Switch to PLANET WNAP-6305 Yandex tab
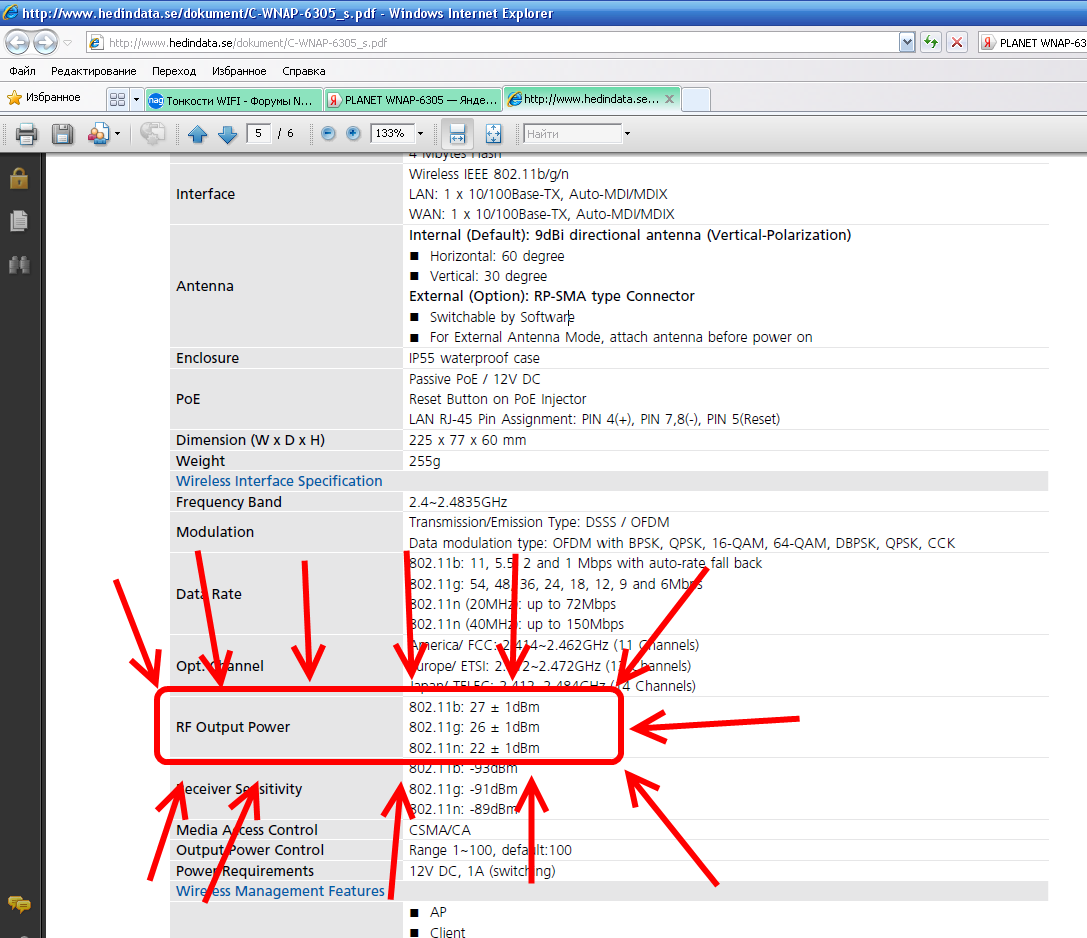 point(413,100)
